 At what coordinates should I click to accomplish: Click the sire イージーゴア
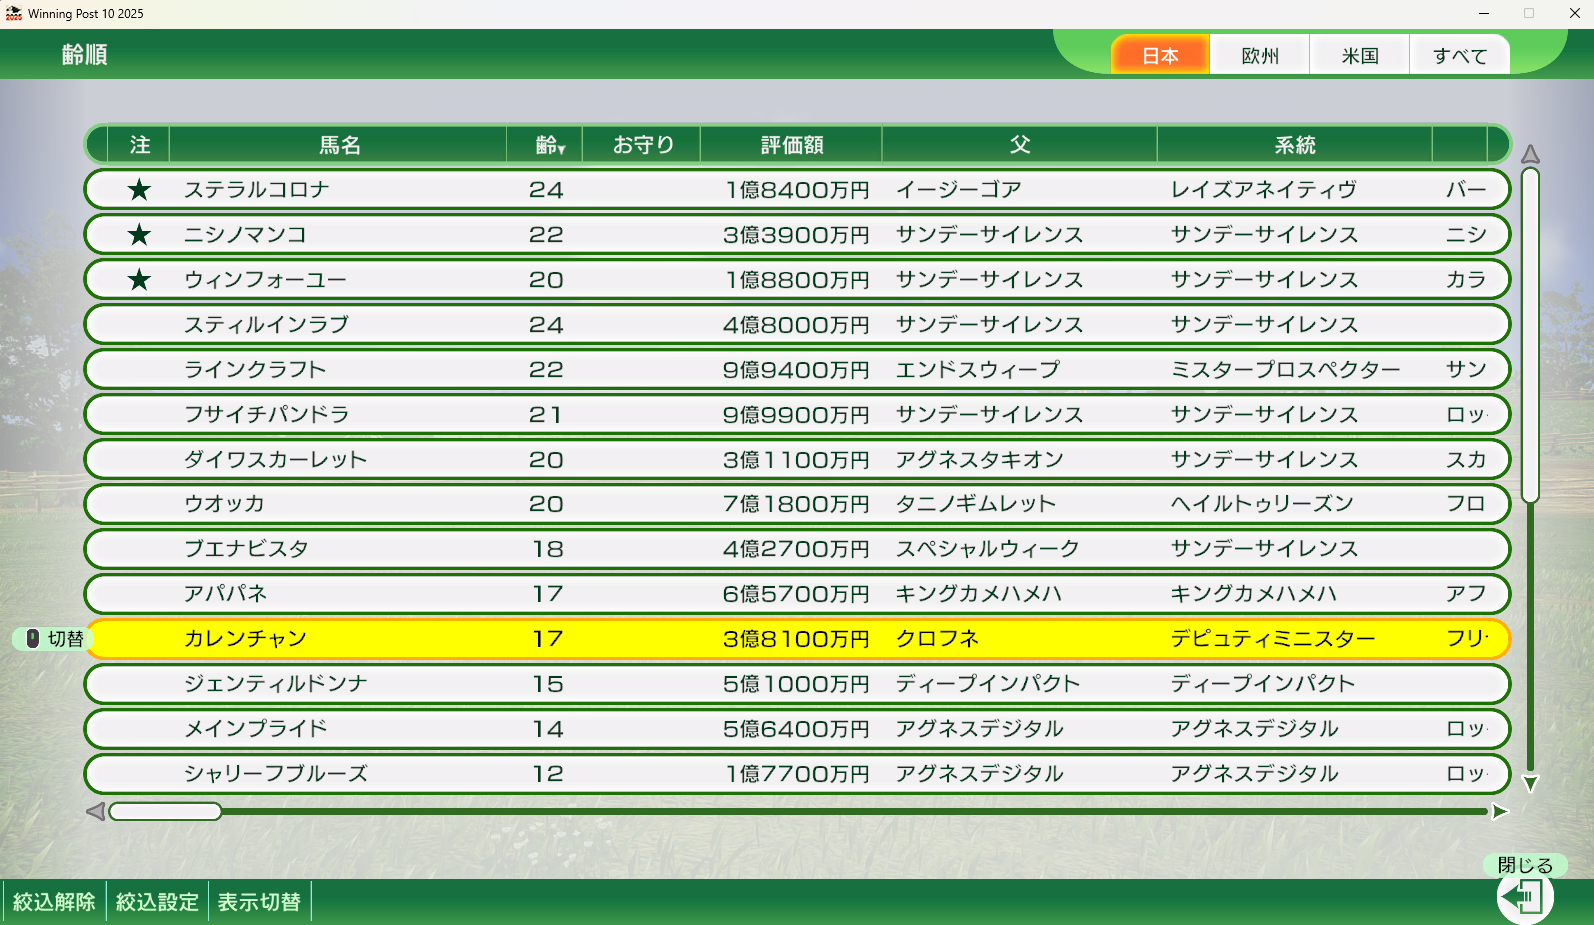pos(959,189)
